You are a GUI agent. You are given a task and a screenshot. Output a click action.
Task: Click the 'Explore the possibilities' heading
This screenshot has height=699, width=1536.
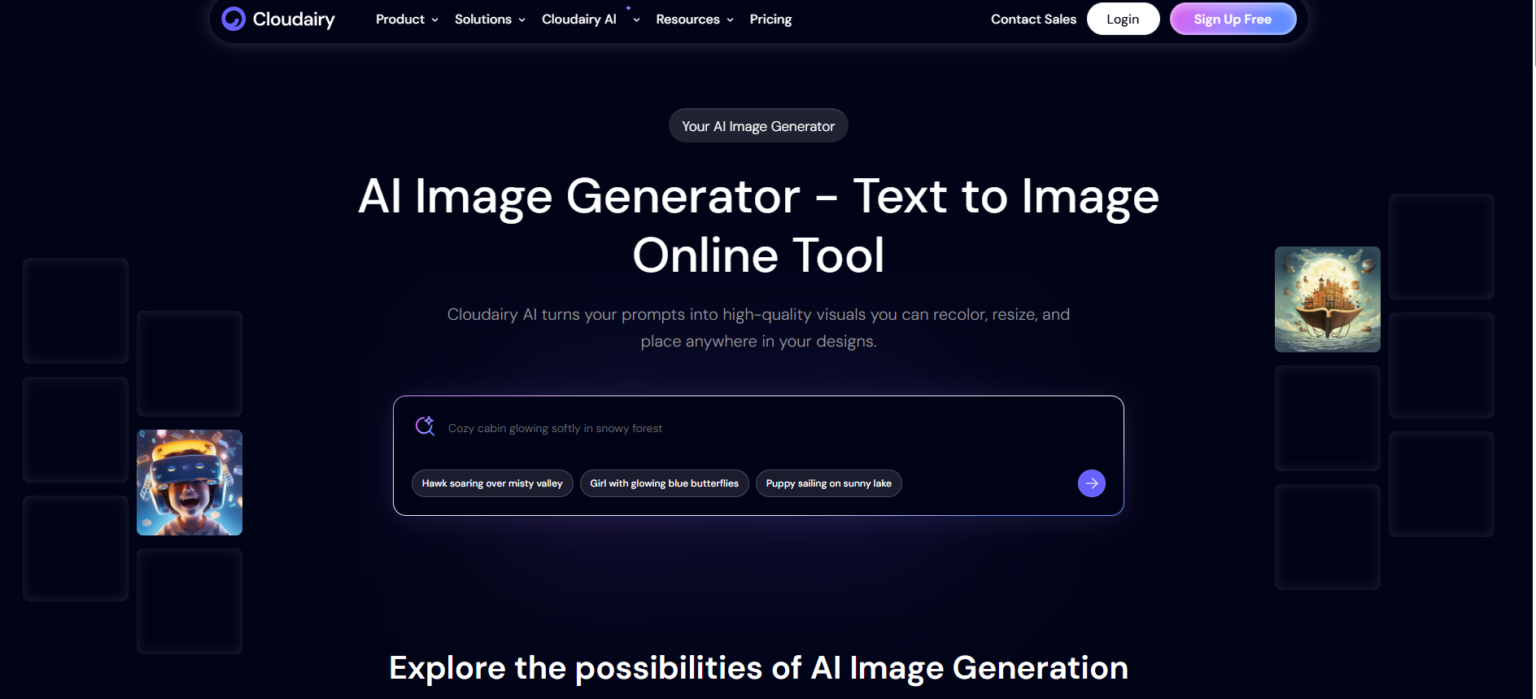coord(758,667)
